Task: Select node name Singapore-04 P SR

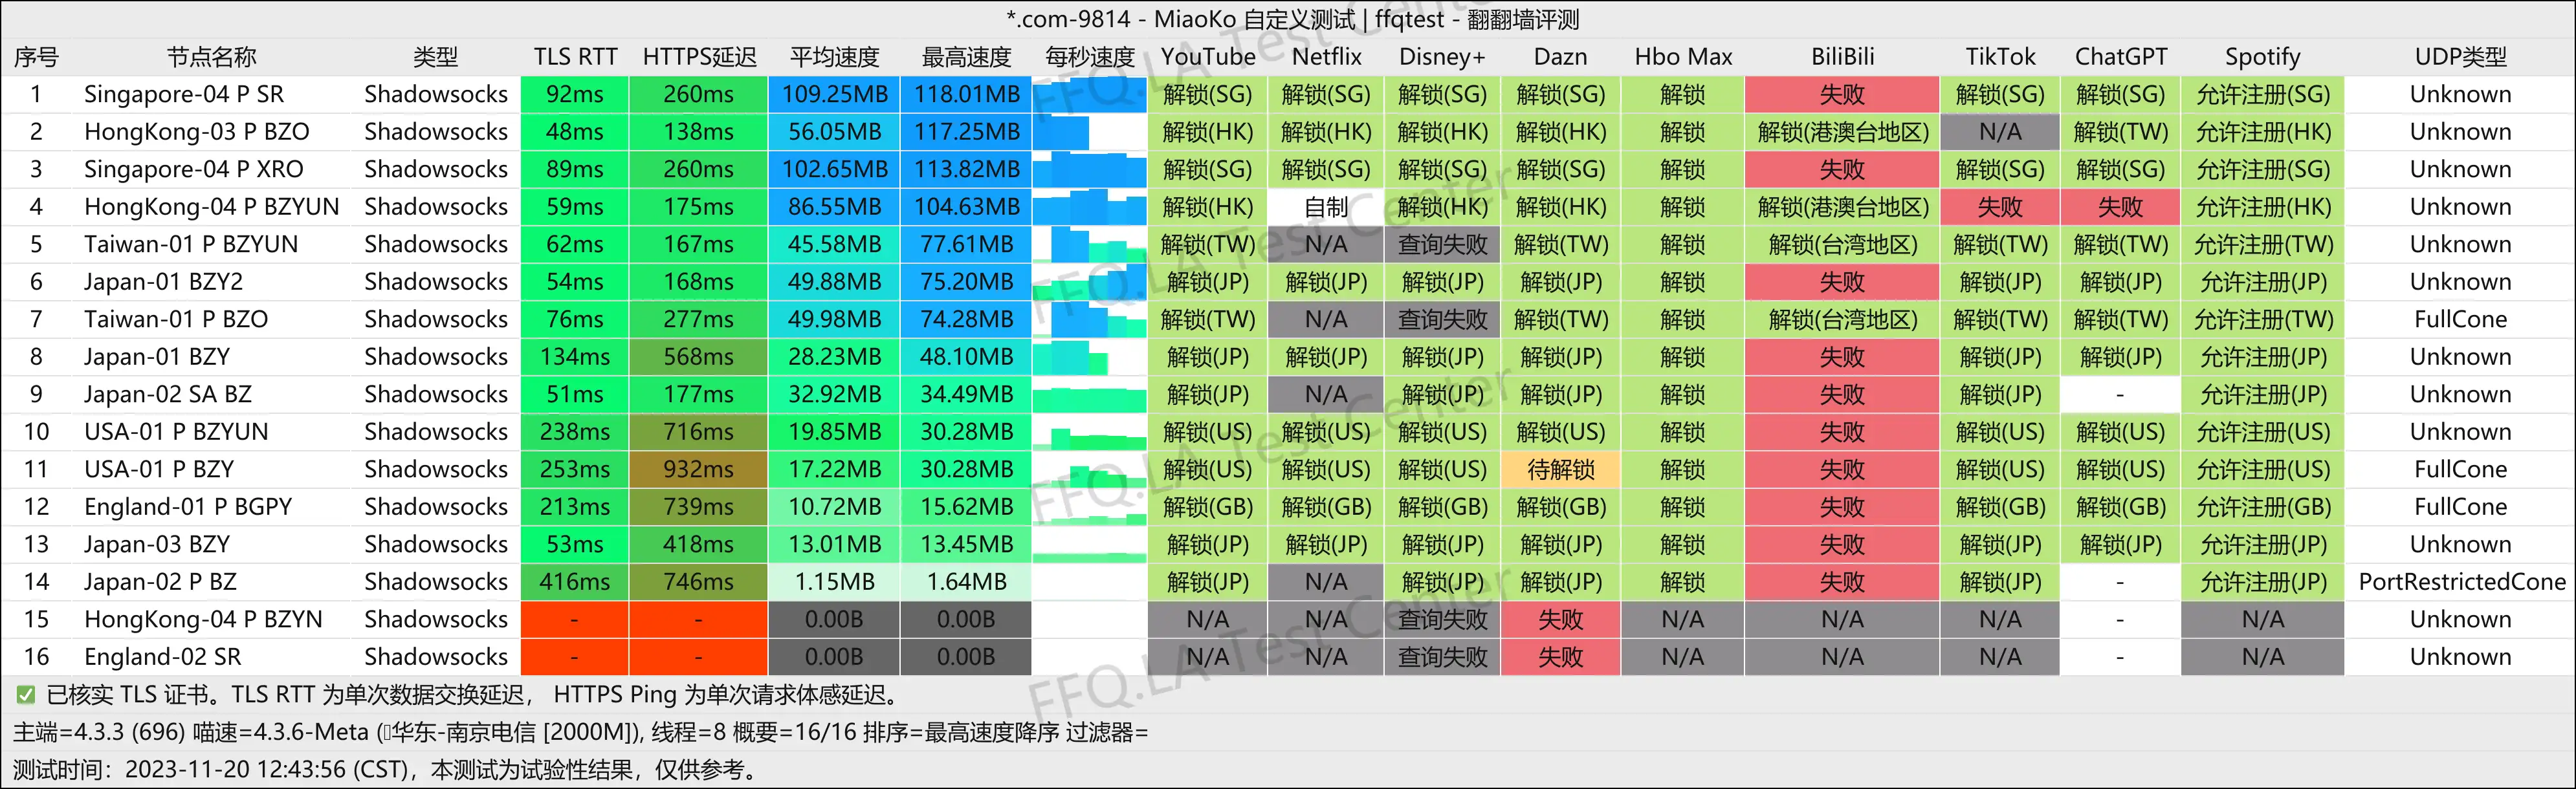Action: [184, 94]
